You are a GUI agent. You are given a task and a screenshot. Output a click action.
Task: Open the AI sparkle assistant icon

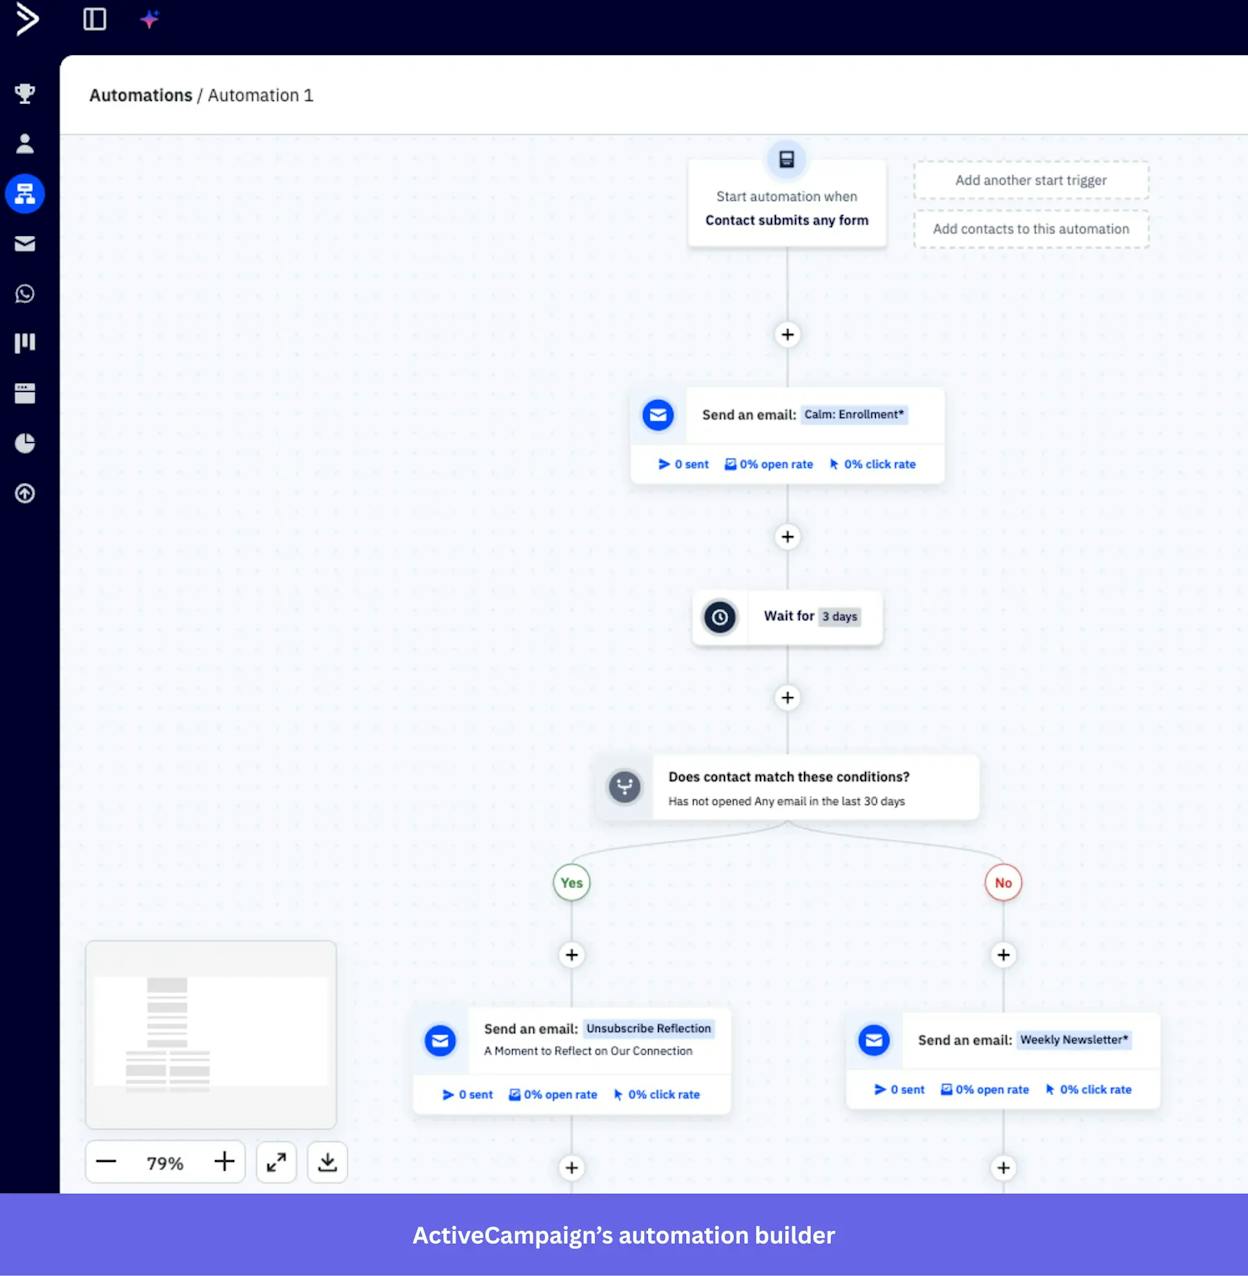point(149,19)
